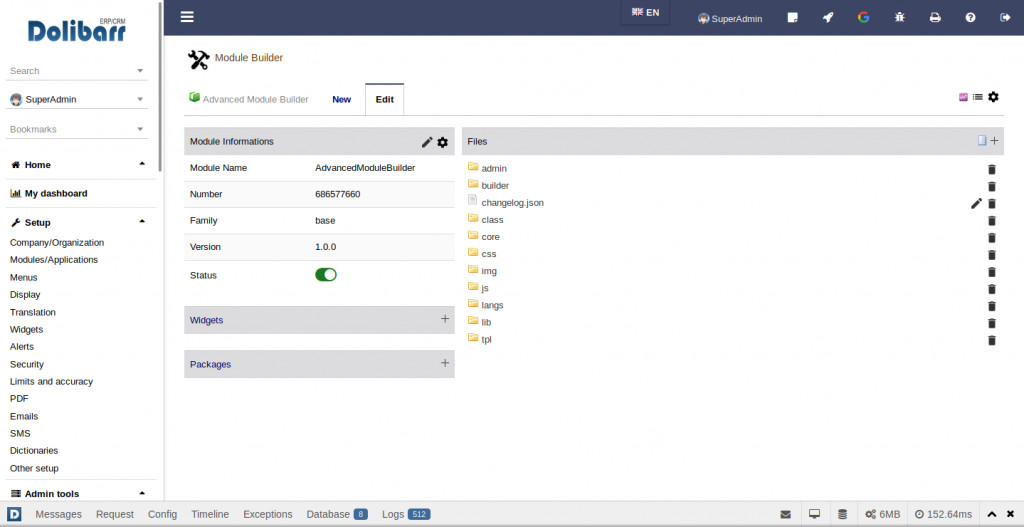Click the list icon right of tabs

coord(978,97)
